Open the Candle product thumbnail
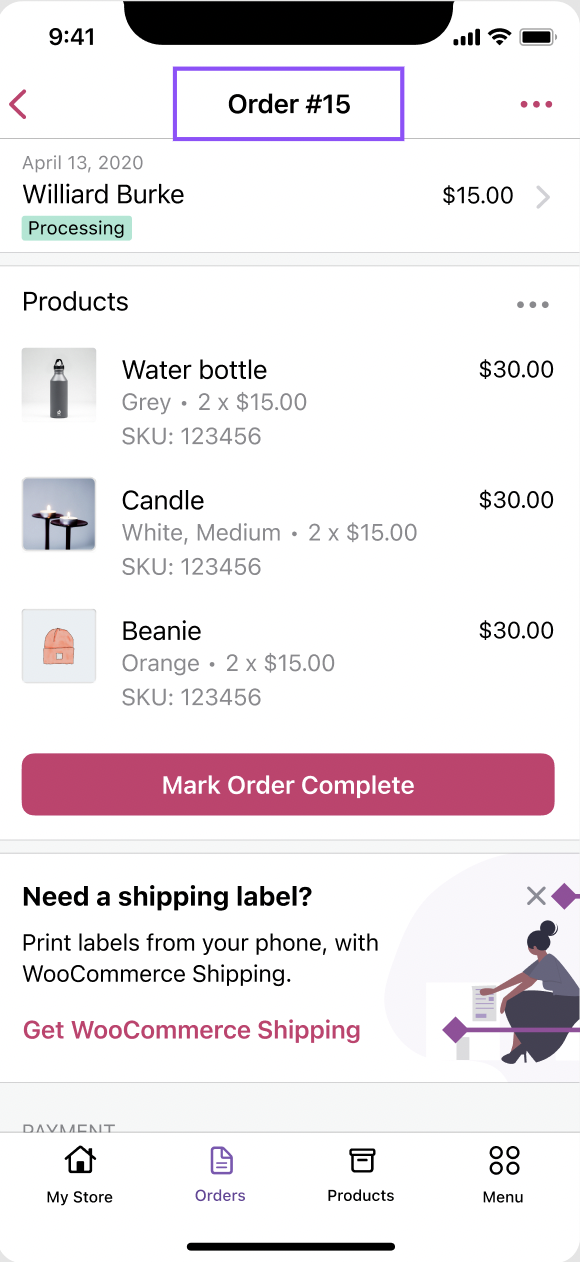580x1262 pixels. coord(58,514)
